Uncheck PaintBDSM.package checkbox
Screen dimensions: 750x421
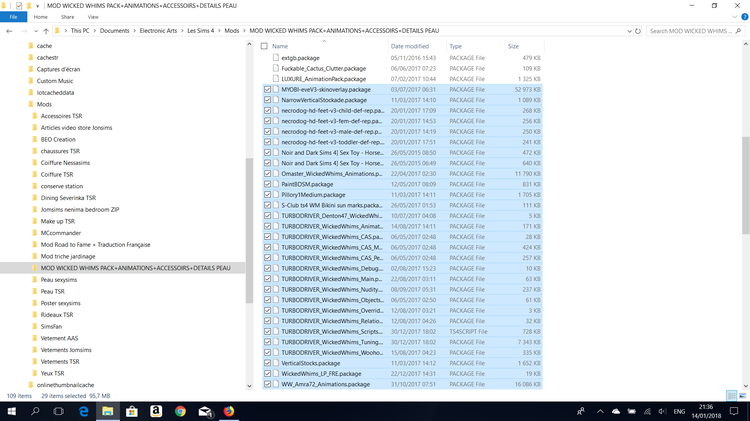pyautogui.click(x=267, y=184)
